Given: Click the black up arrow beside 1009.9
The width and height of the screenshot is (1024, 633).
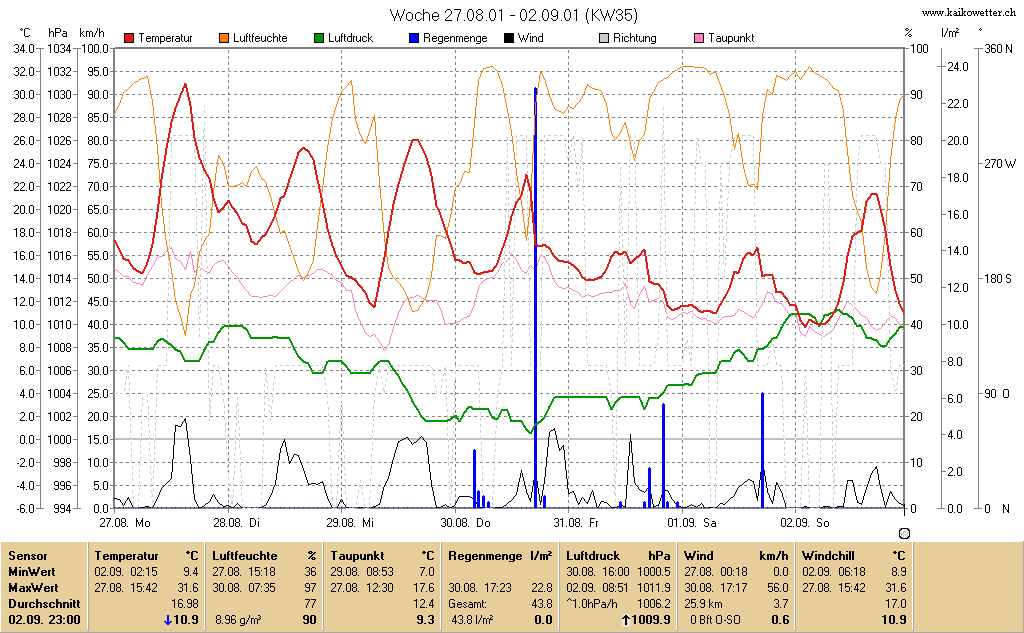Looking at the screenshot, I should point(626,620).
